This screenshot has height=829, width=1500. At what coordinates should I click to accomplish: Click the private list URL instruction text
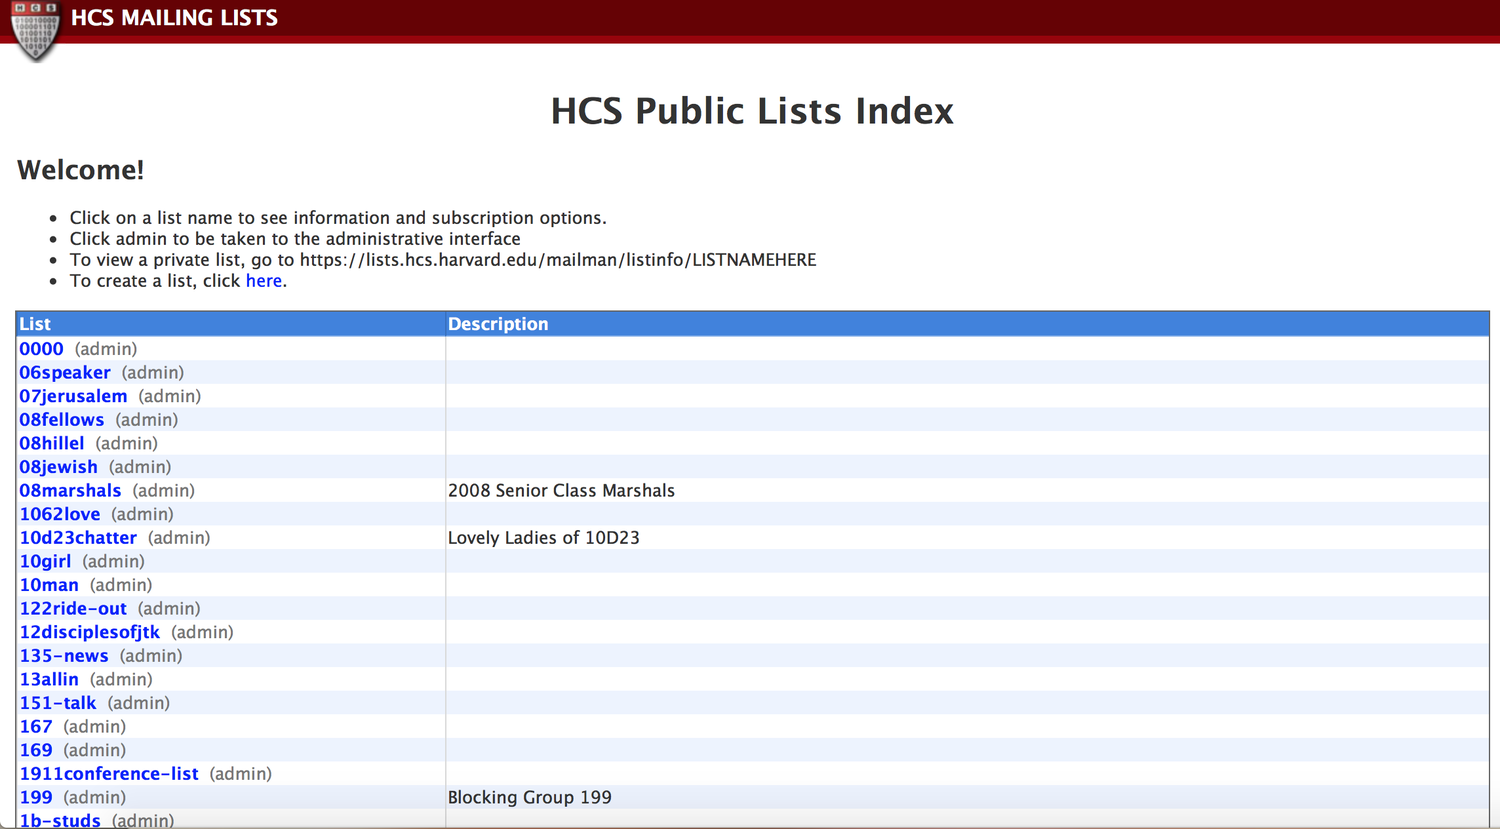(x=443, y=260)
